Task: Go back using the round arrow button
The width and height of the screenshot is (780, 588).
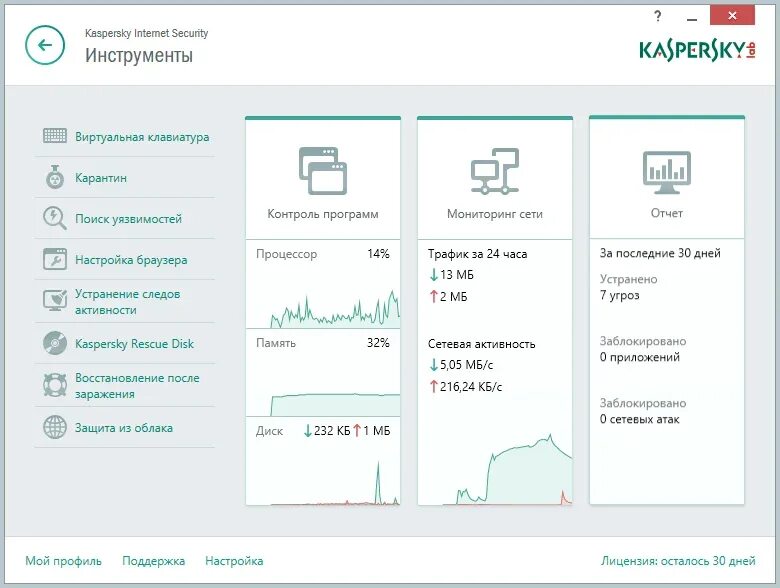Action: point(45,45)
